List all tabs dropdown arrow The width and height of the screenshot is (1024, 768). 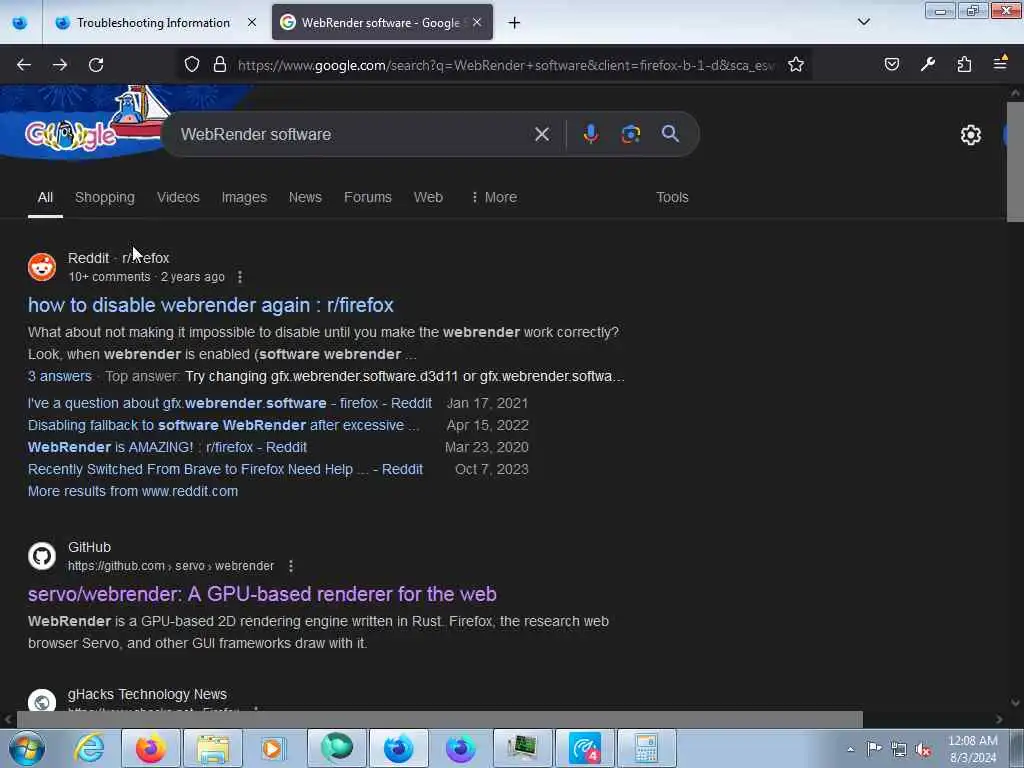[863, 22]
